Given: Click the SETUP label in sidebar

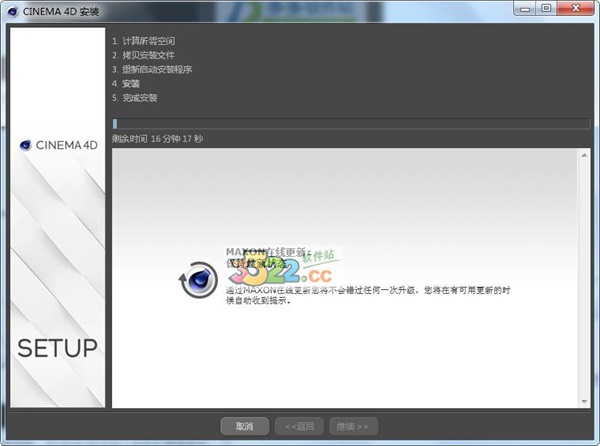Looking at the screenshot, I should click(57, 348).
